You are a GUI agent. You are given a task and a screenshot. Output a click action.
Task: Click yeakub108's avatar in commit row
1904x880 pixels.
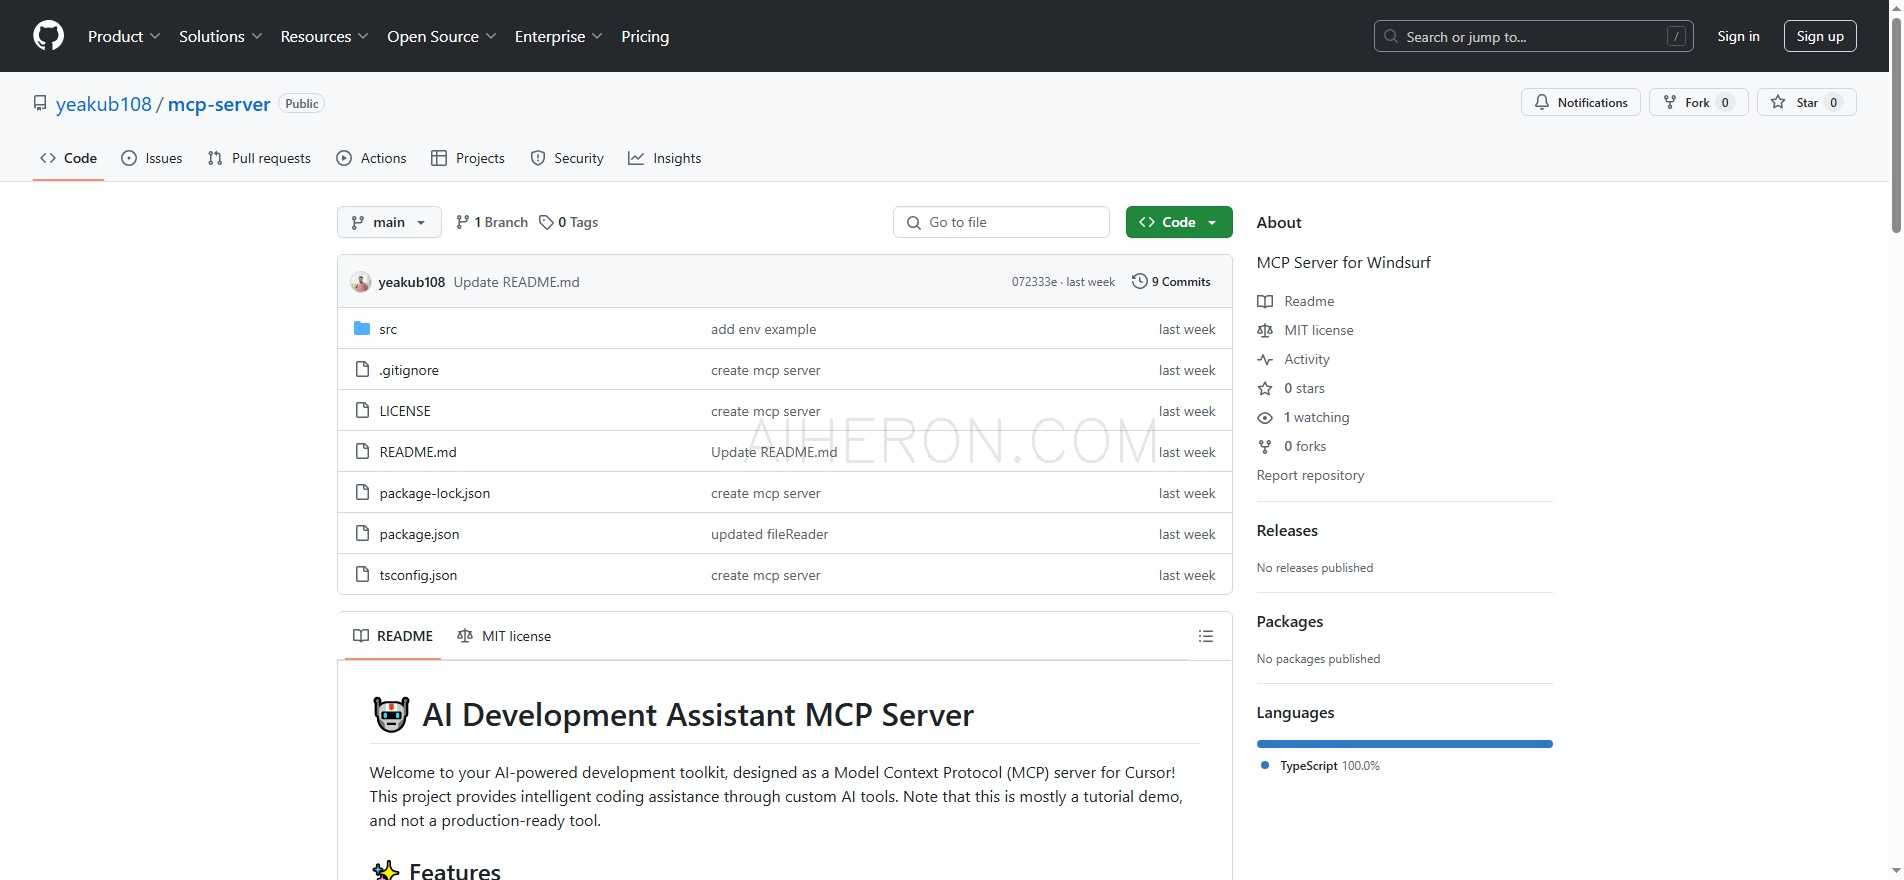(361, 282)
